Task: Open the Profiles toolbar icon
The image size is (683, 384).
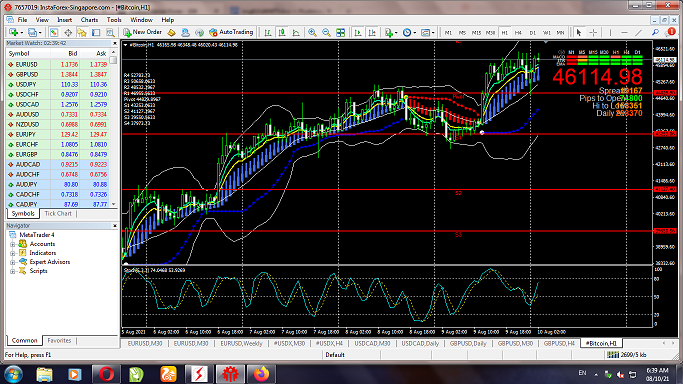Action: point(32,32)
